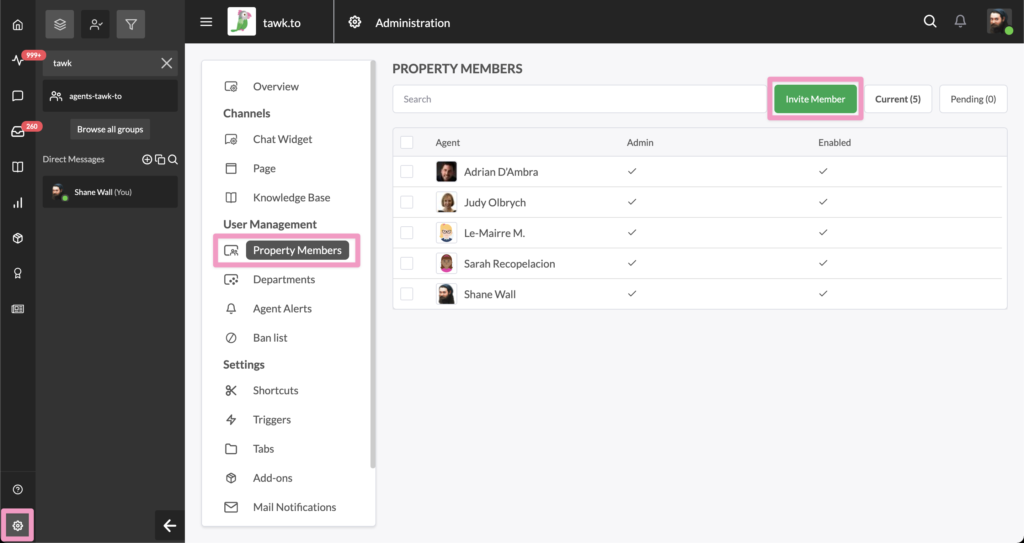Toggle the filter funnel icon

(131, 24)
